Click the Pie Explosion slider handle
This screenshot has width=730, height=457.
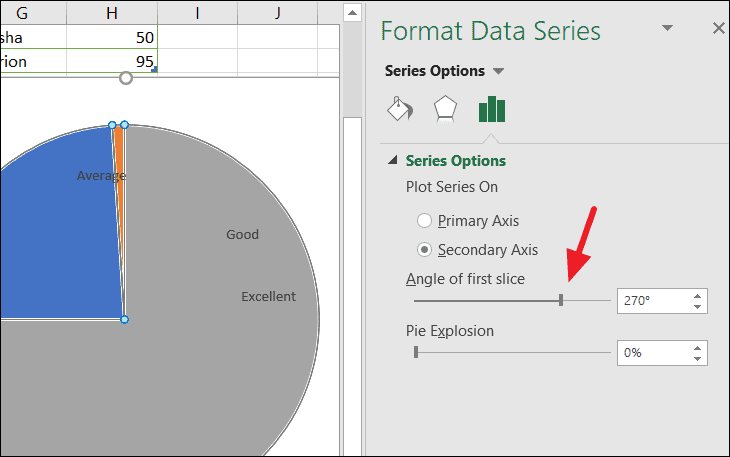(x=416, y=352)
